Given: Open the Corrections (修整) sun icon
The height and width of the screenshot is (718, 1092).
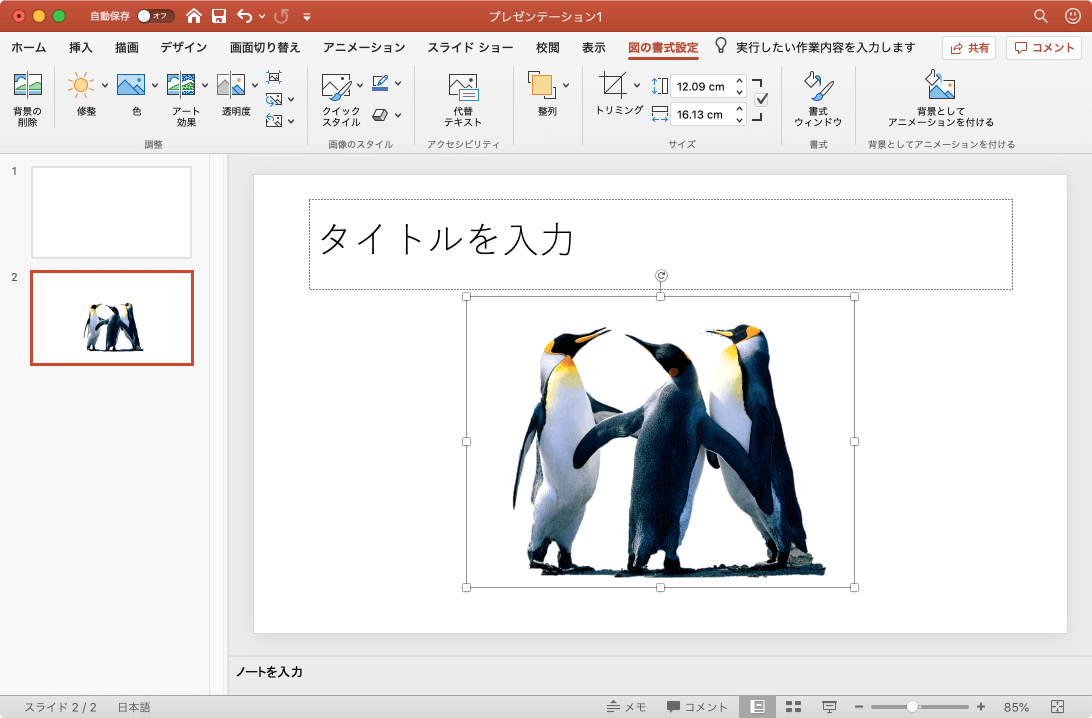Looking at the screenshot, I should click(x=81, y=86).
